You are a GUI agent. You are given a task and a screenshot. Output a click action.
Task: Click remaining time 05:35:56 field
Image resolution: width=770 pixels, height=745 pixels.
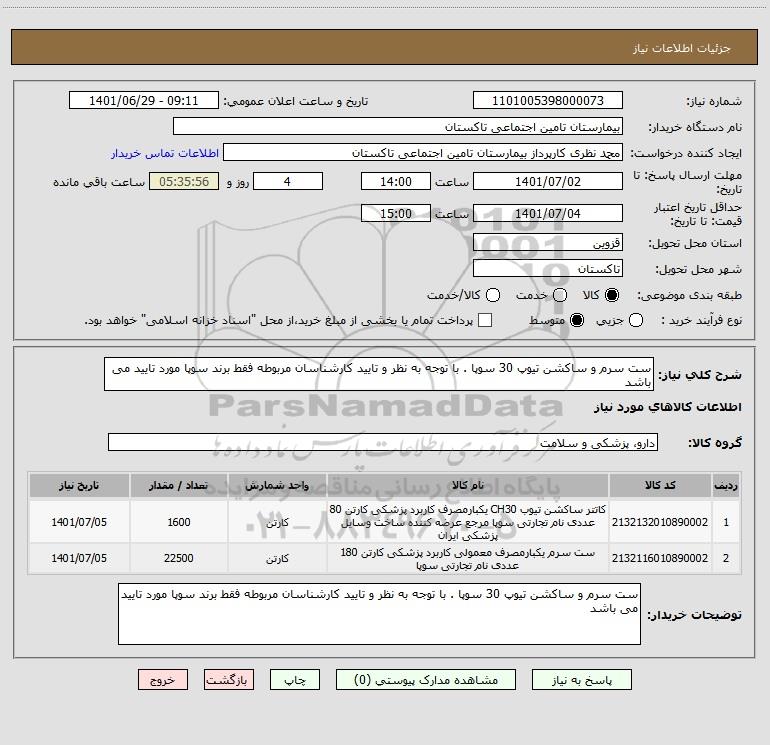pos(184,181)
